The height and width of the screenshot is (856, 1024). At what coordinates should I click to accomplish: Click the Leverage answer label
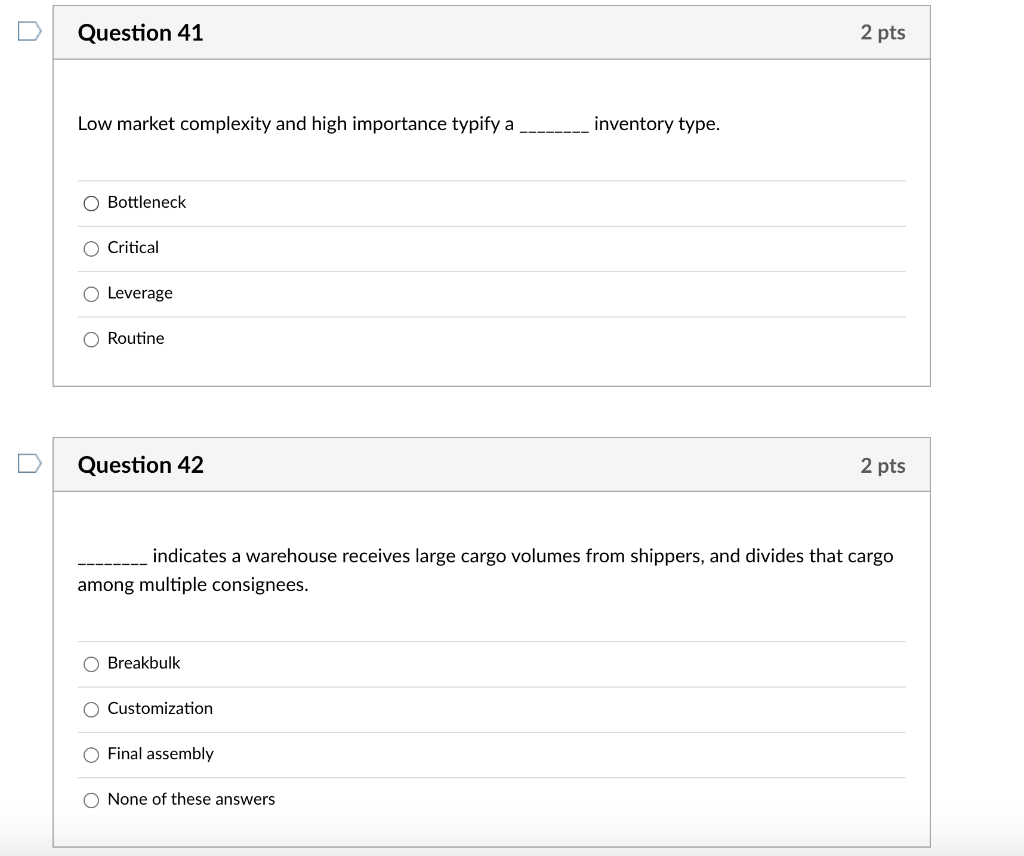click(x=140, y=293)
